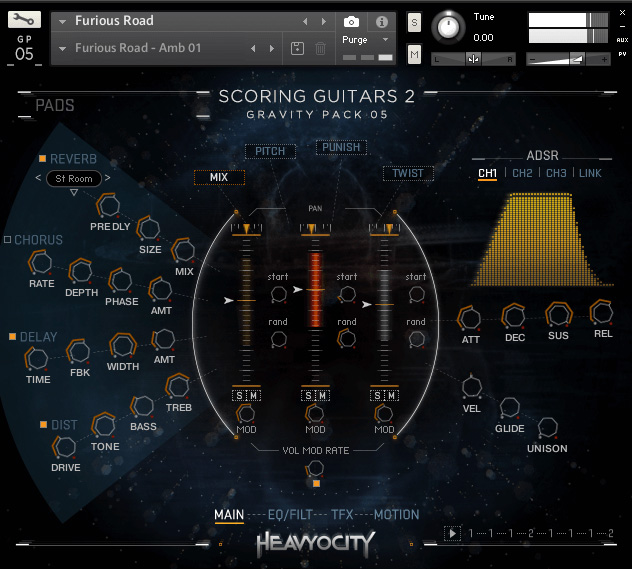Open the wrench instrument options icon
The image size is (632, 569).
[24, 19]
